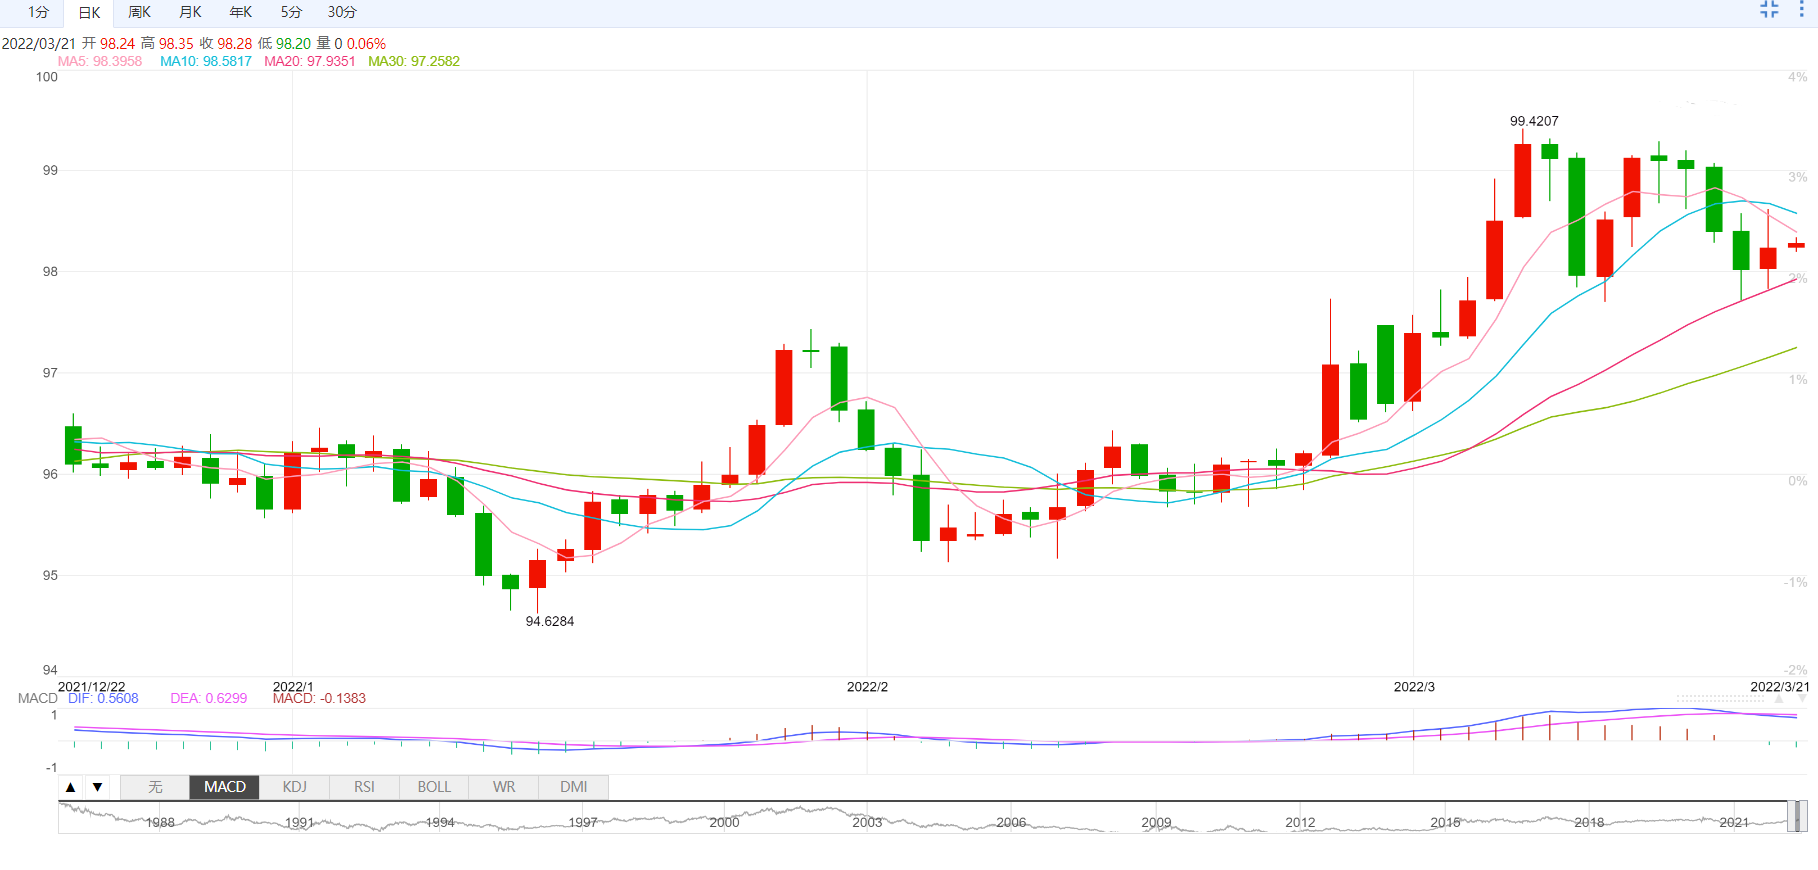The height and width of the screenshot is (870, 1818).
Task: Exit fullscreen with the collapse icon
Action: click(1769, 9)
